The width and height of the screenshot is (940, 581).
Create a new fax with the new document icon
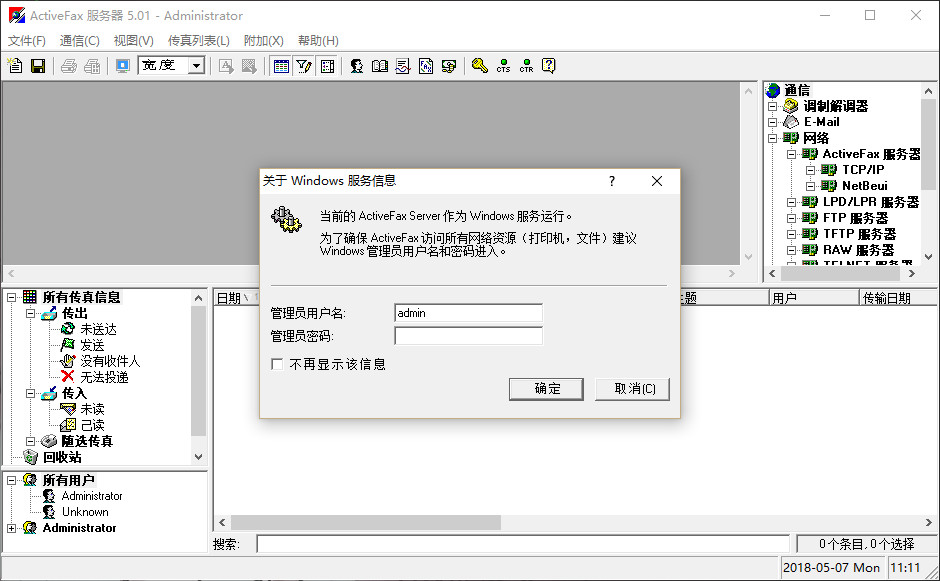click(x=15, y=65)
